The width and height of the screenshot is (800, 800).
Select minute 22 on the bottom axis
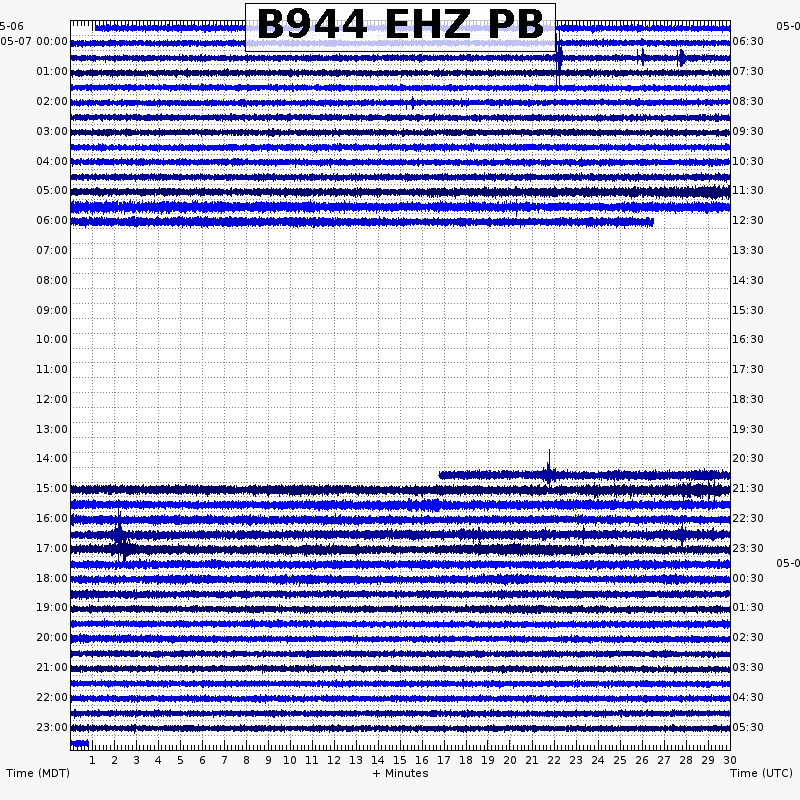pos(554,760)
